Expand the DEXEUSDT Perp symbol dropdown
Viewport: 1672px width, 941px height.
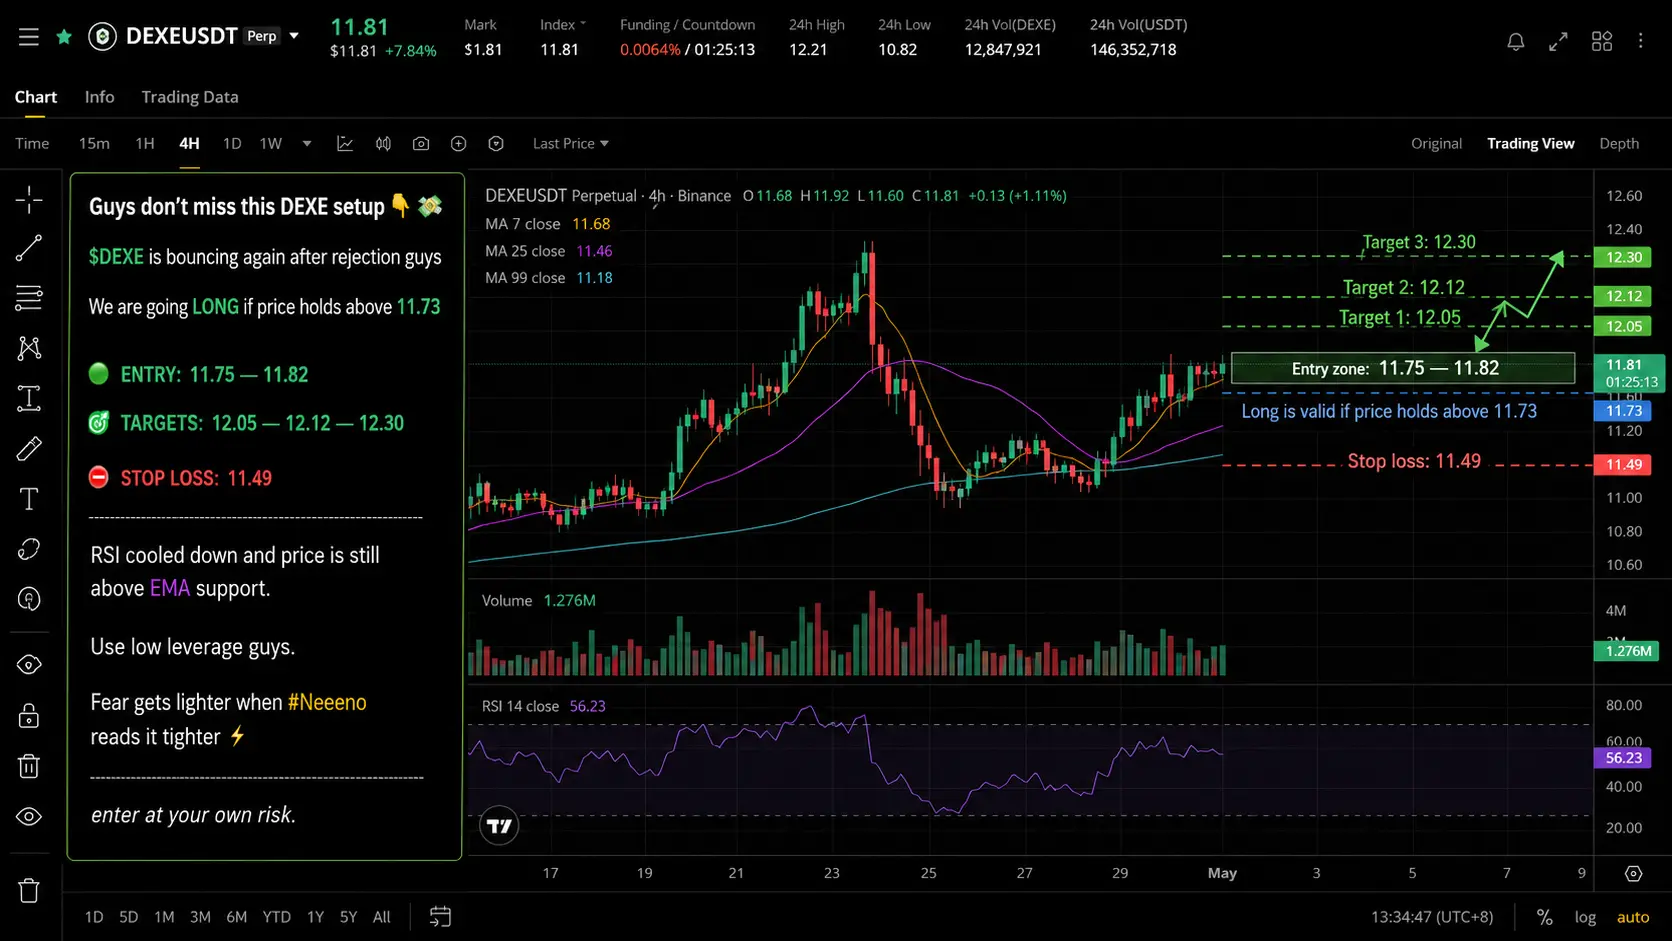294,37
